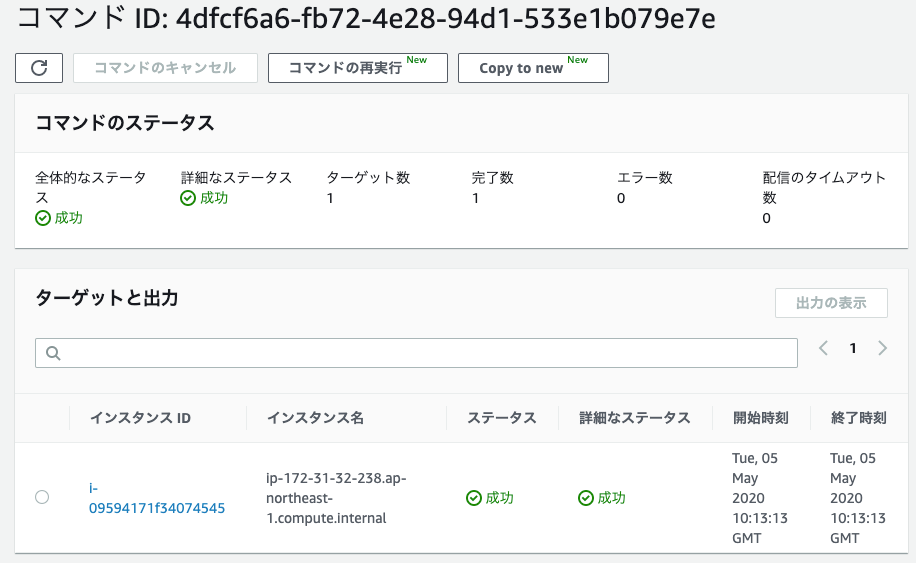This screenshot has height=563, width=916.
Task: Click the コマンドのキャンセル button
Action: [165, 68]
